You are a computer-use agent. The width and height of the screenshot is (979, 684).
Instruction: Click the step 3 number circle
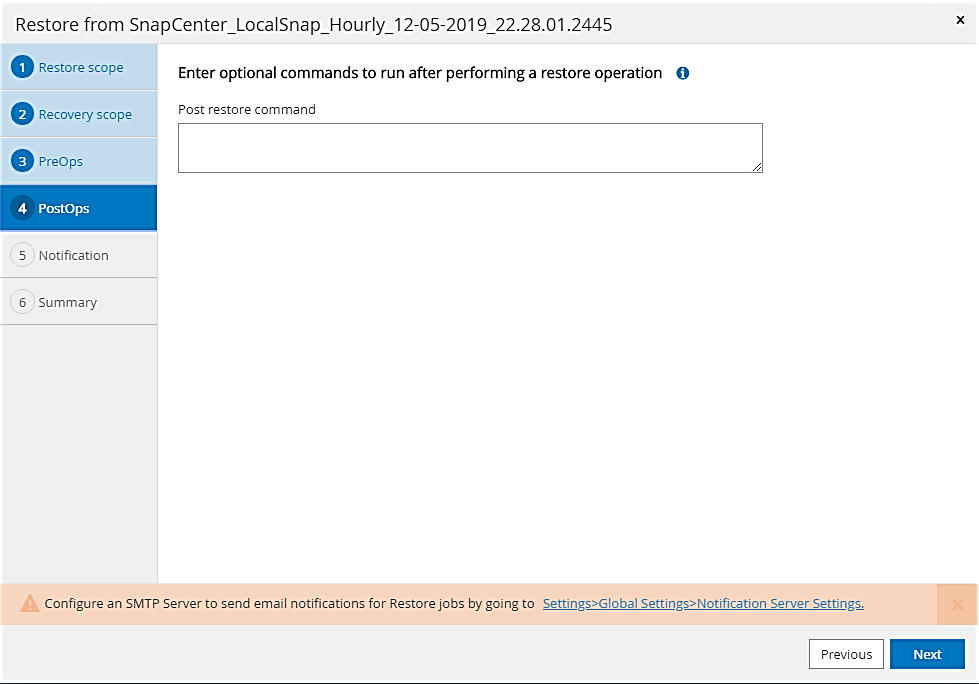click(22, 161)
